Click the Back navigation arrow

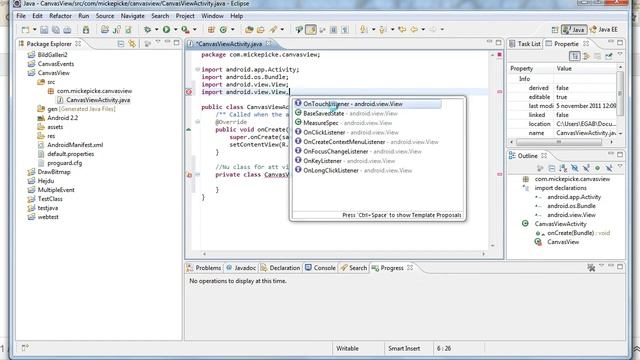coord(414,29)
